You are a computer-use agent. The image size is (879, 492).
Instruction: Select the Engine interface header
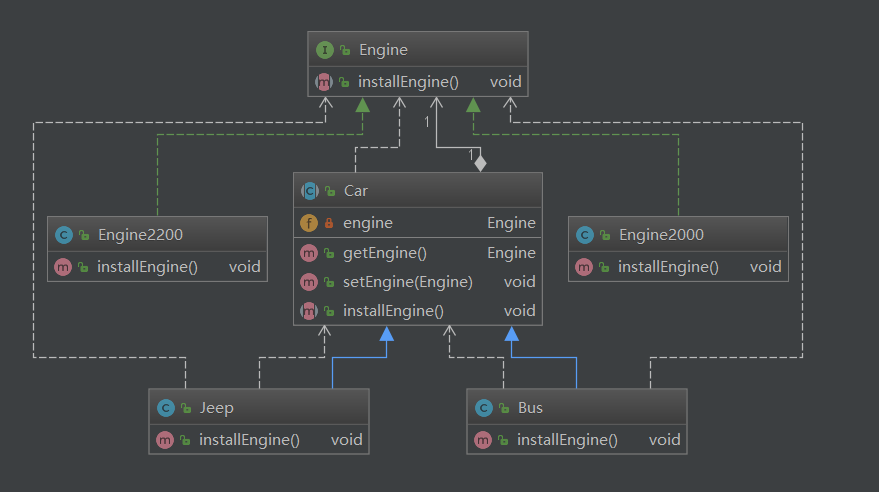click(383, 50)
